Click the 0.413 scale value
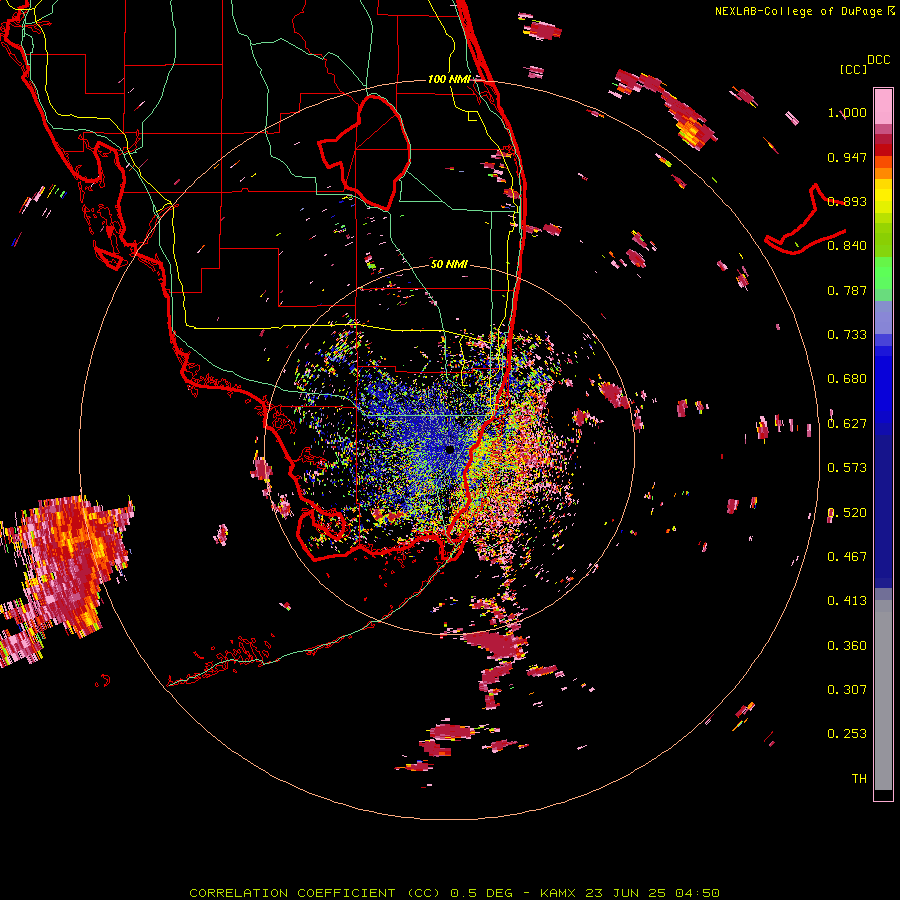This screenshot has width=900, height=900. click(847, 601)
